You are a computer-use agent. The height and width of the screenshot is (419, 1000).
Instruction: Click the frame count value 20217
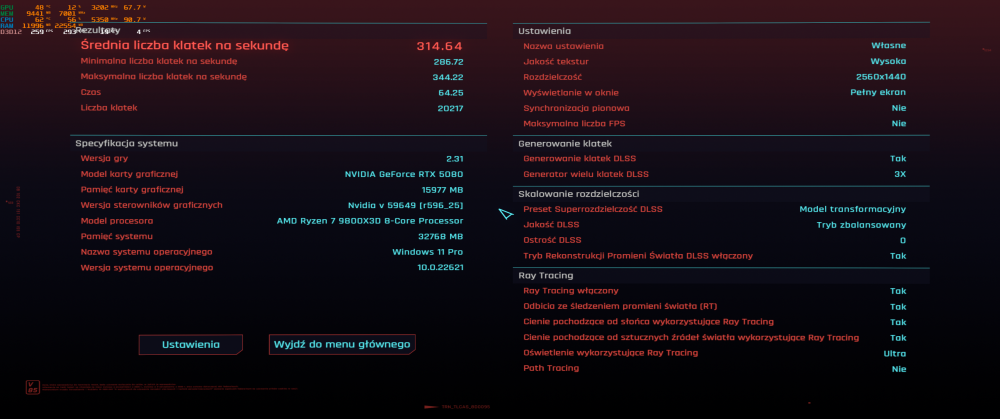point(450,108)
